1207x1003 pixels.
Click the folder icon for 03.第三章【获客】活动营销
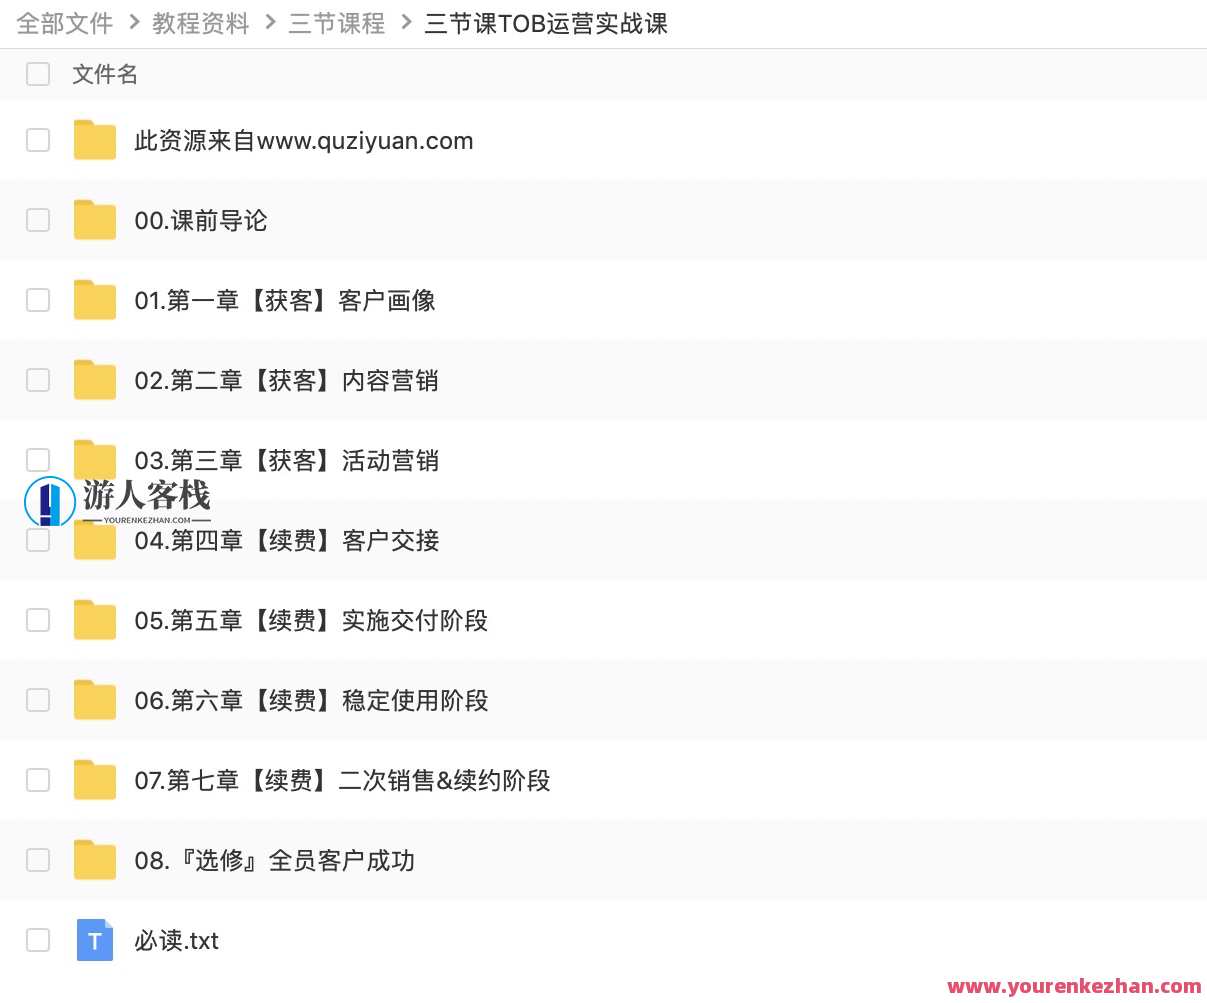point(94,460)
